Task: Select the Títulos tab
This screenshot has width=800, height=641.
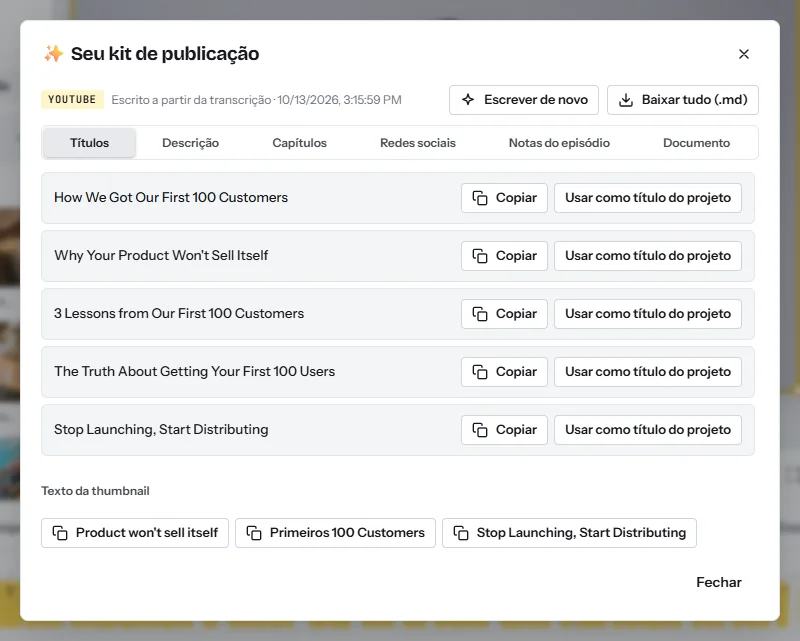Action: [89, 143]
